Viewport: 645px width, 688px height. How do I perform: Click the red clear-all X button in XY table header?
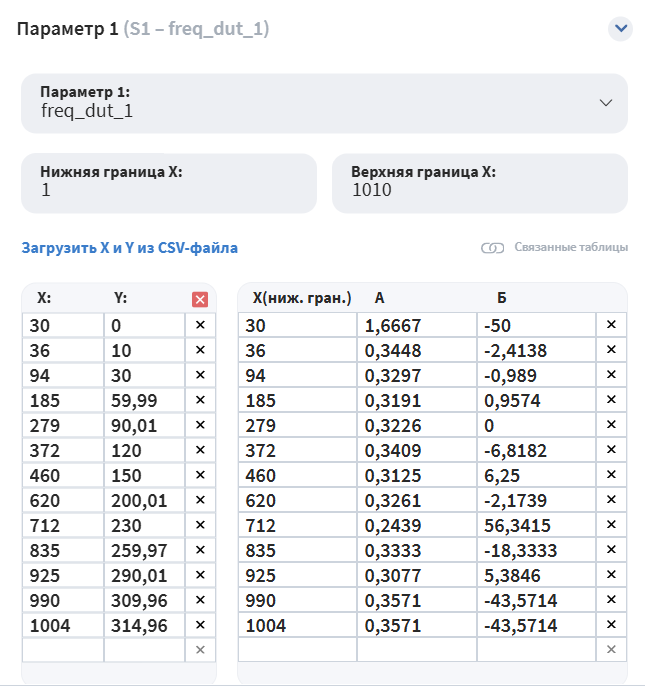pyautogui.click(x=200, y=298)
